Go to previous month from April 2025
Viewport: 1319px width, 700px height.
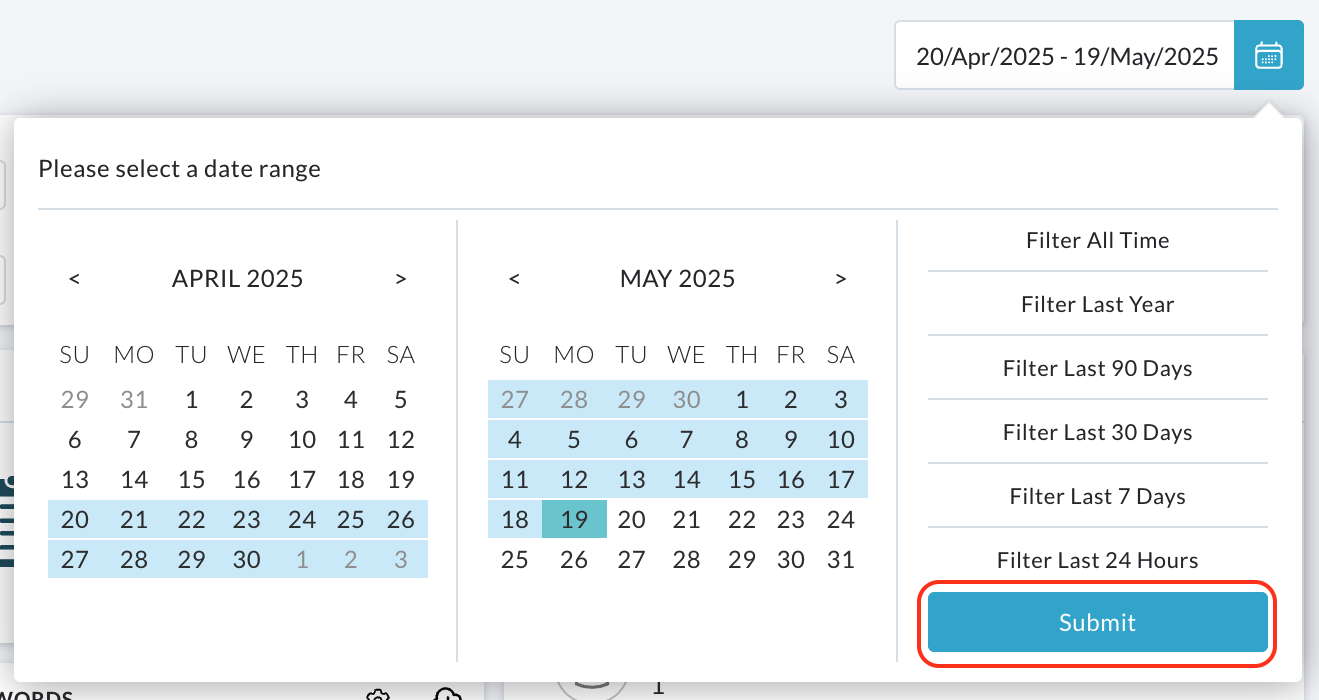(74, 279)
